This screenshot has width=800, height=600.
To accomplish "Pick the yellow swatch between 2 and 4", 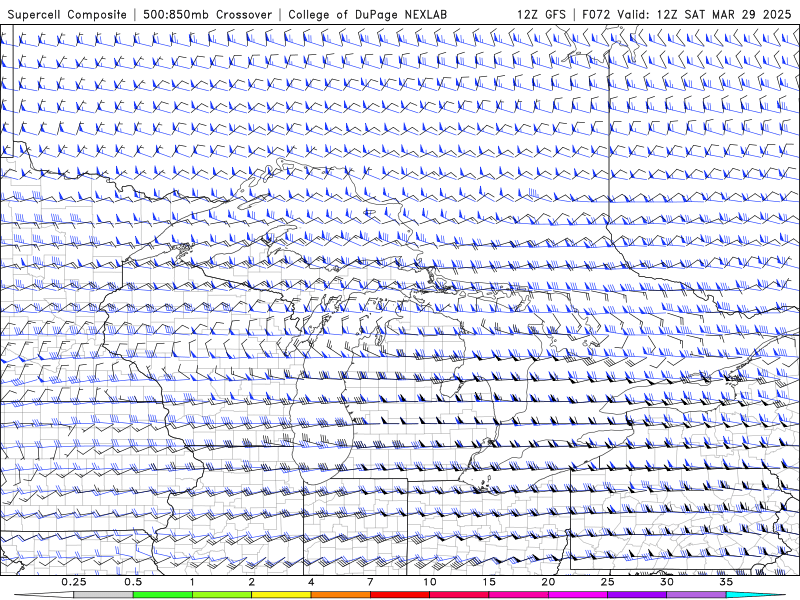I will [x=281, y=595].
